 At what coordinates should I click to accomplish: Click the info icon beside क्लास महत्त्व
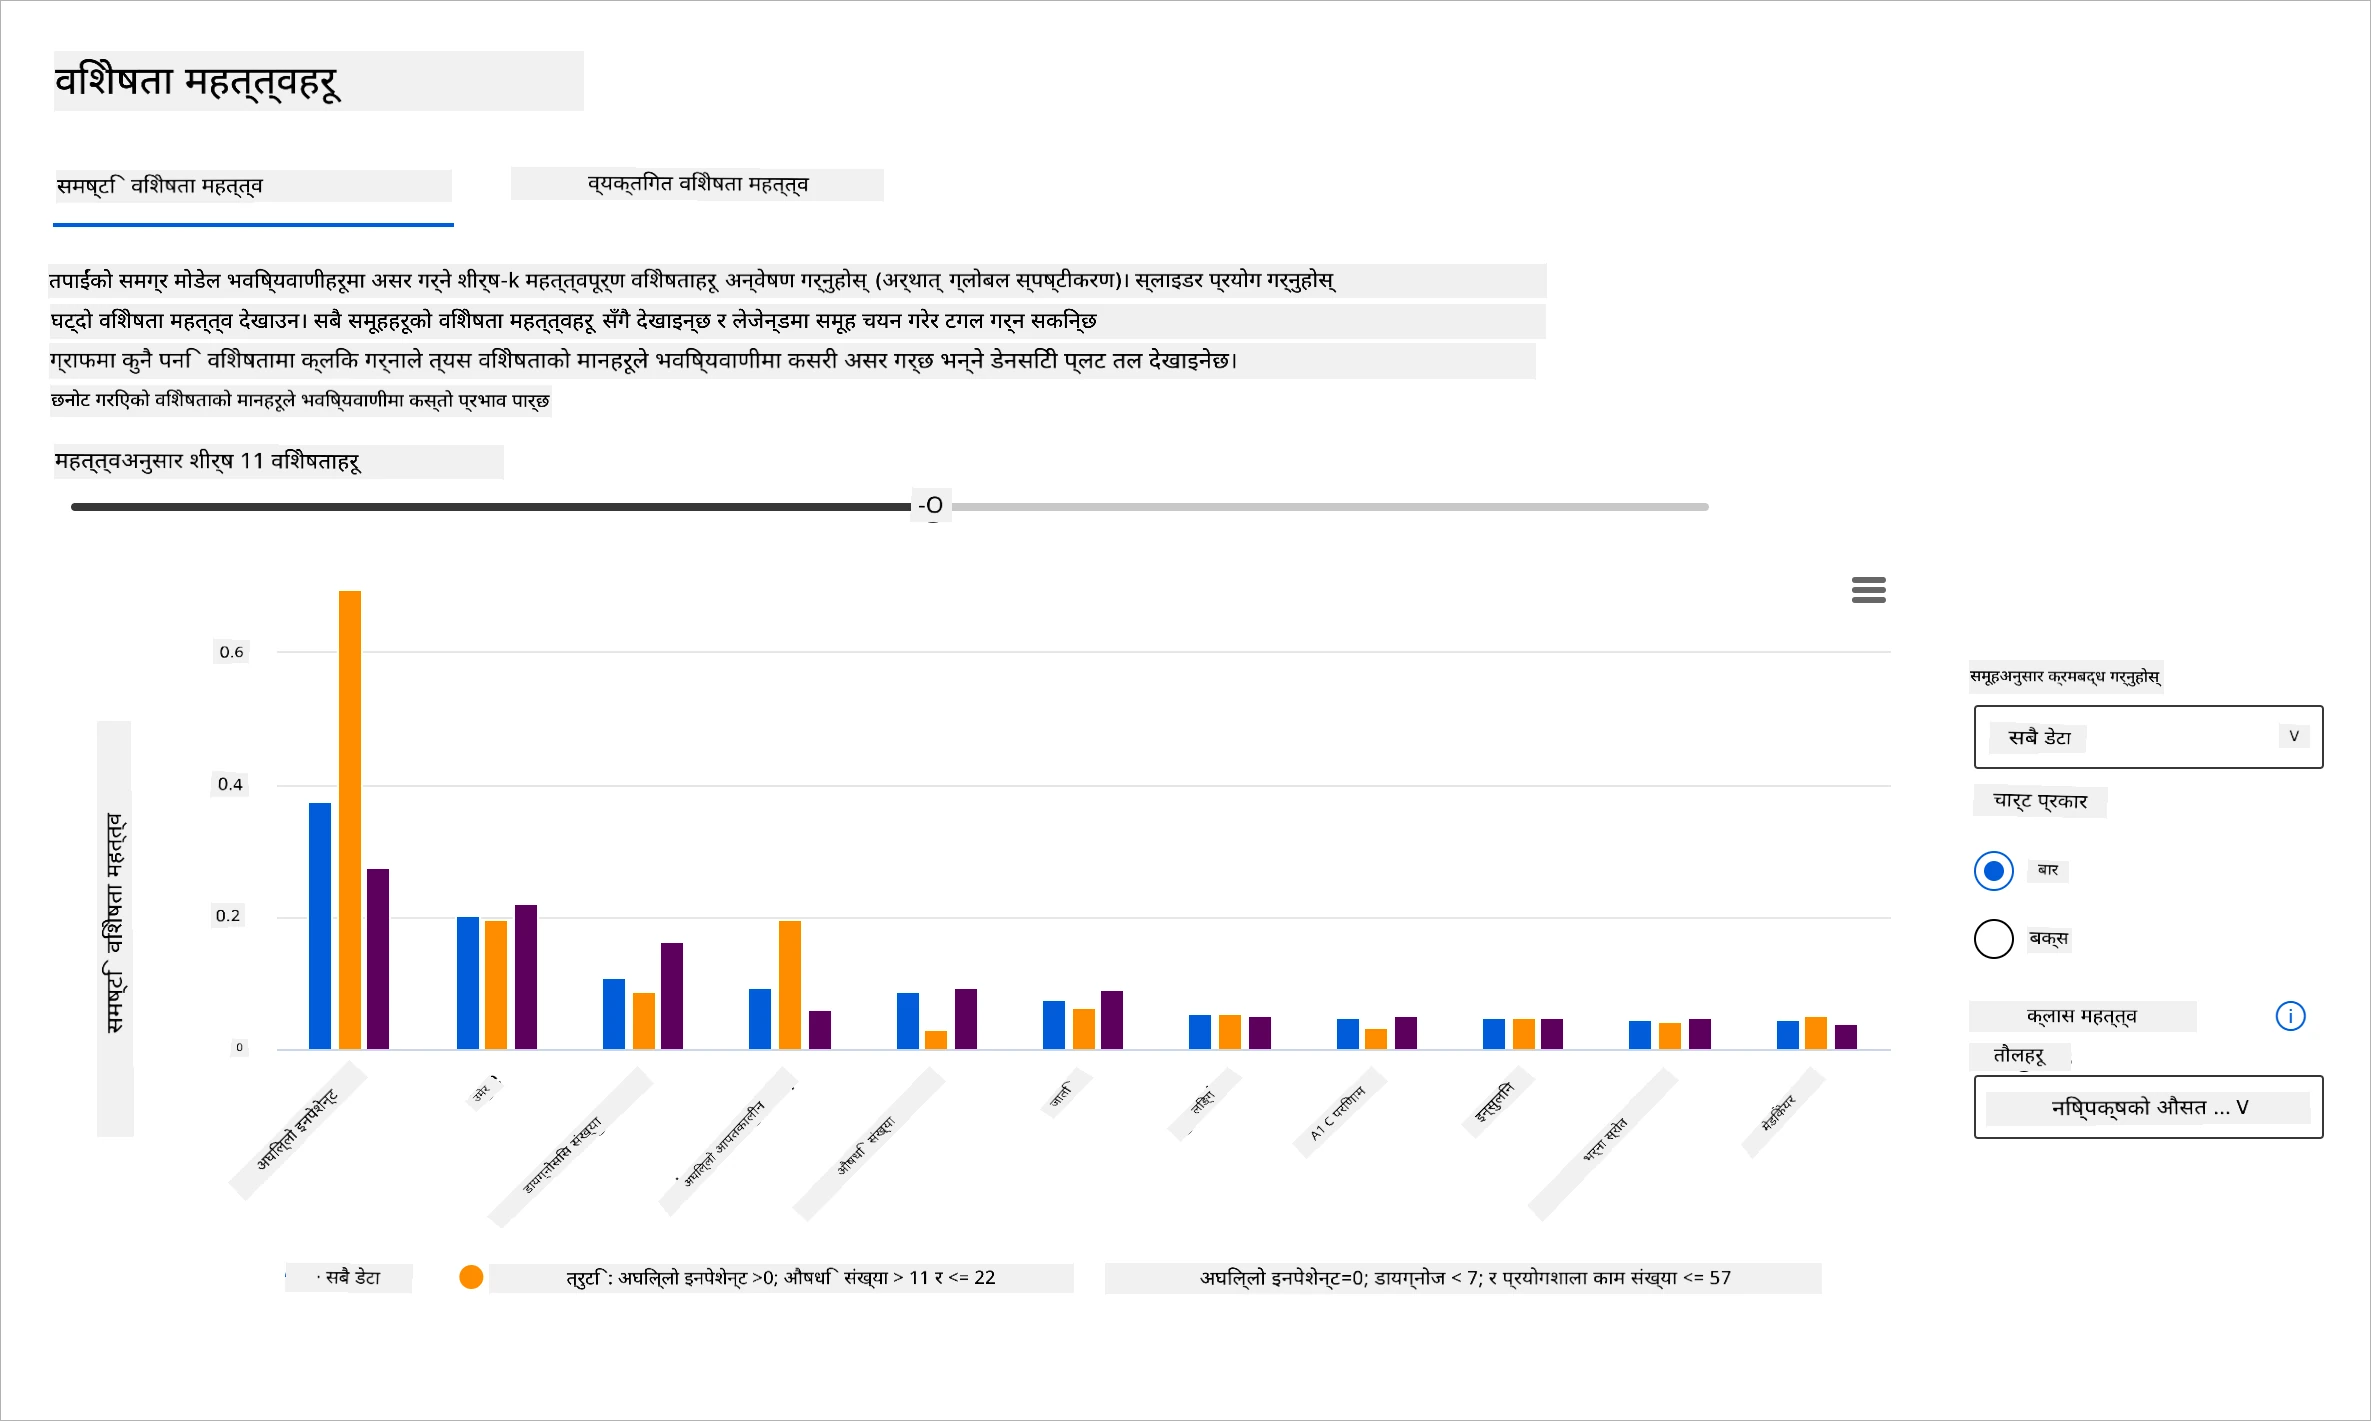click(2290, 1016)
